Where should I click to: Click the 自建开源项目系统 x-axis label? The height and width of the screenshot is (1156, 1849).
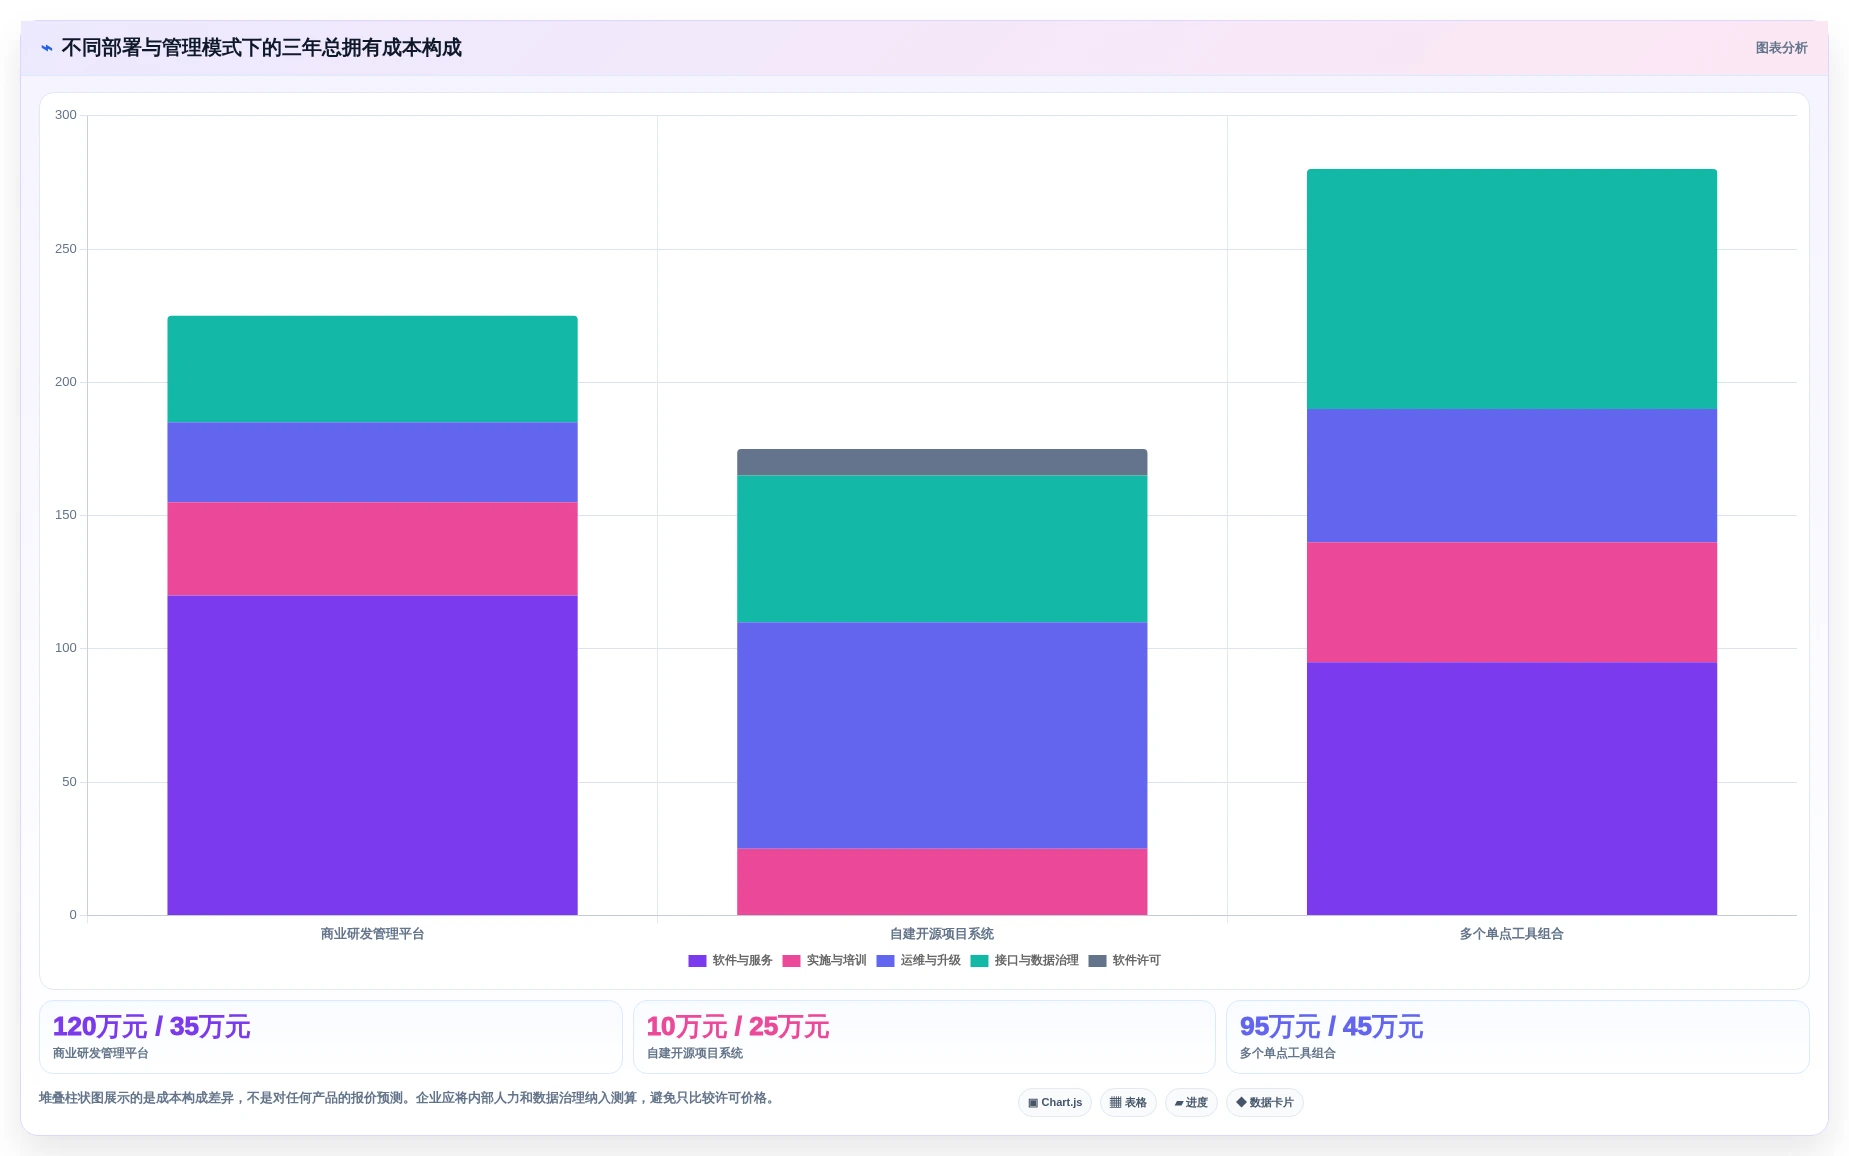[x=942, y=934]
